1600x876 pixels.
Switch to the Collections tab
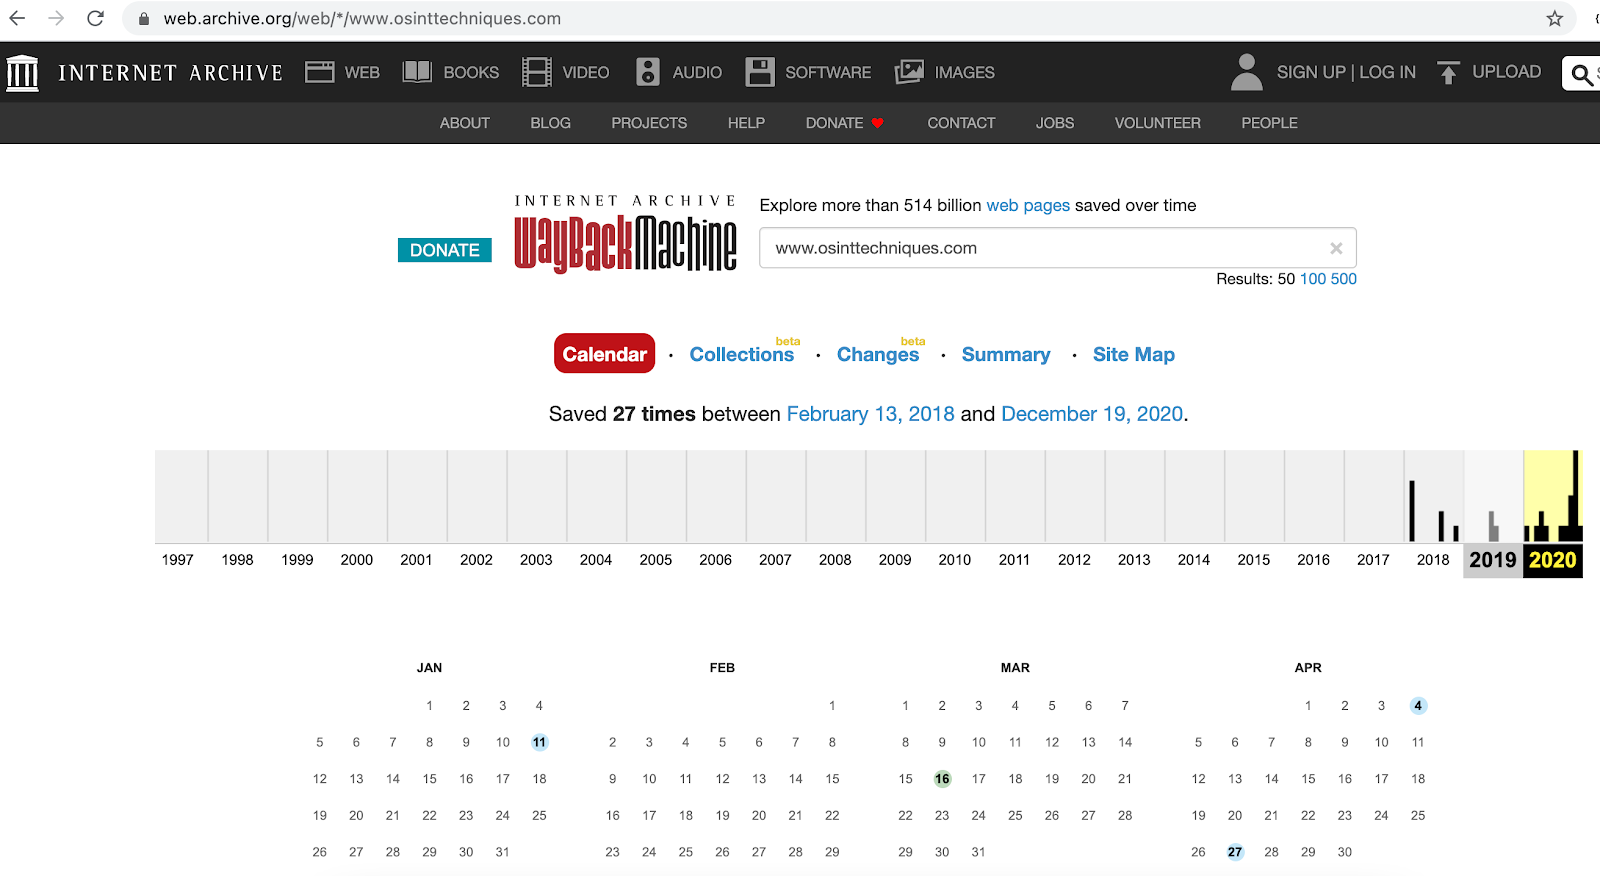point(742,354)
